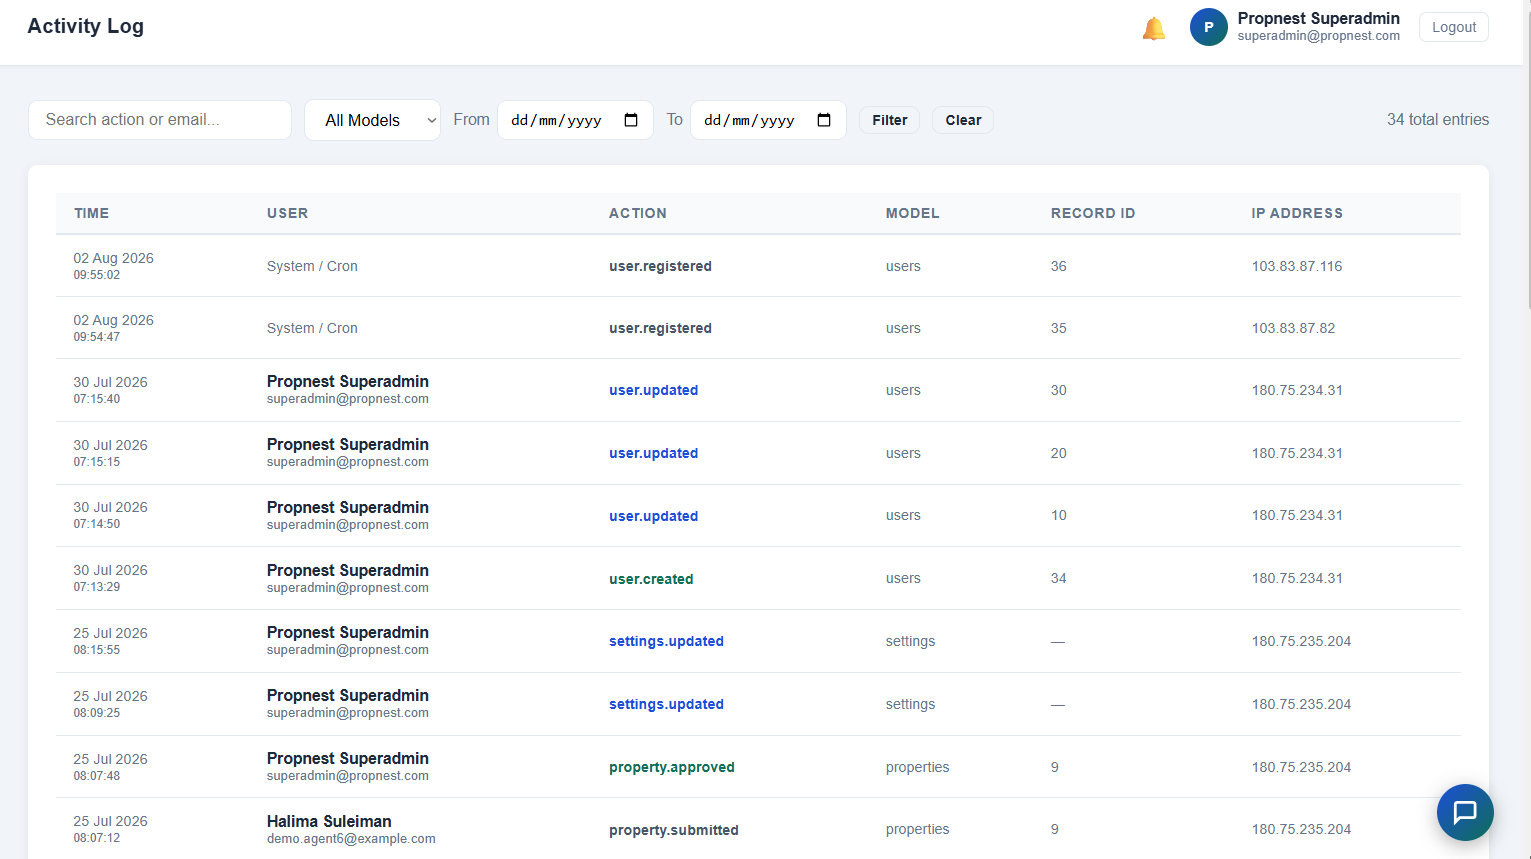
Task: Click IP address 103.83.87.82
Action: (1293, 328)
